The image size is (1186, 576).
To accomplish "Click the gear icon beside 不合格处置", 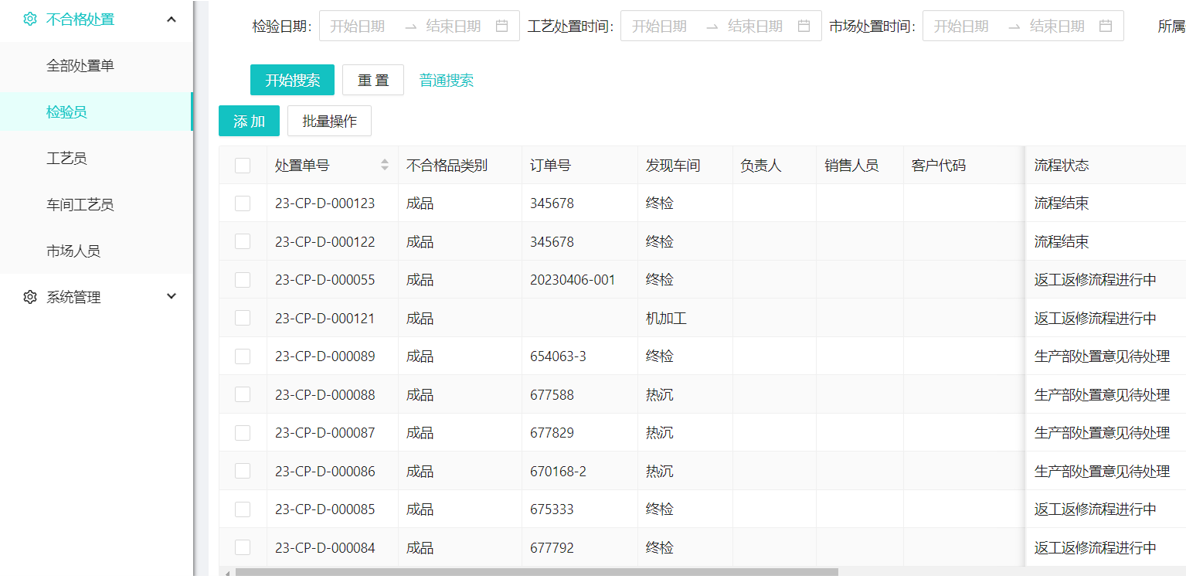I will click(x=30, y=19).
